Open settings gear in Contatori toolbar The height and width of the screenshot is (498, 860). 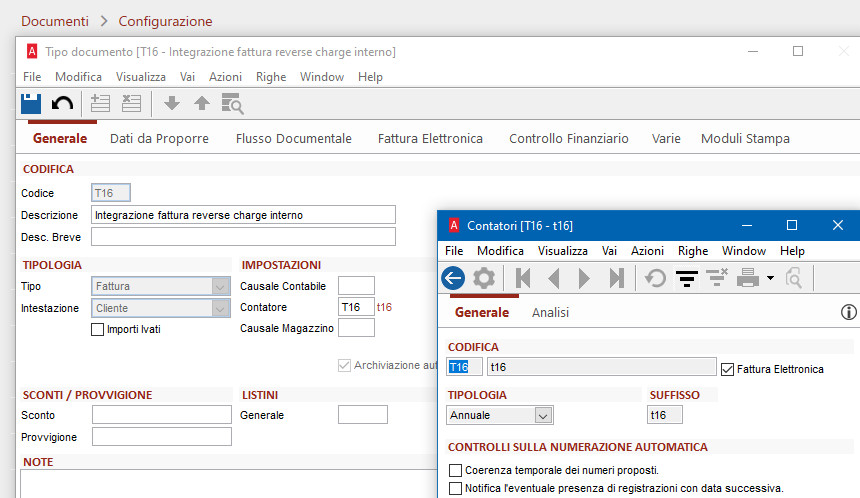point(484,278)
